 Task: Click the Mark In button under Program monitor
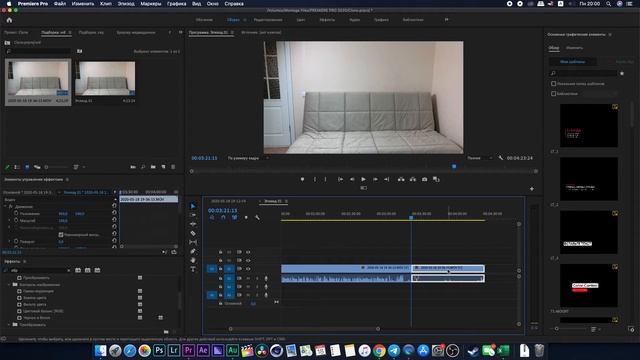pos(315,179)
